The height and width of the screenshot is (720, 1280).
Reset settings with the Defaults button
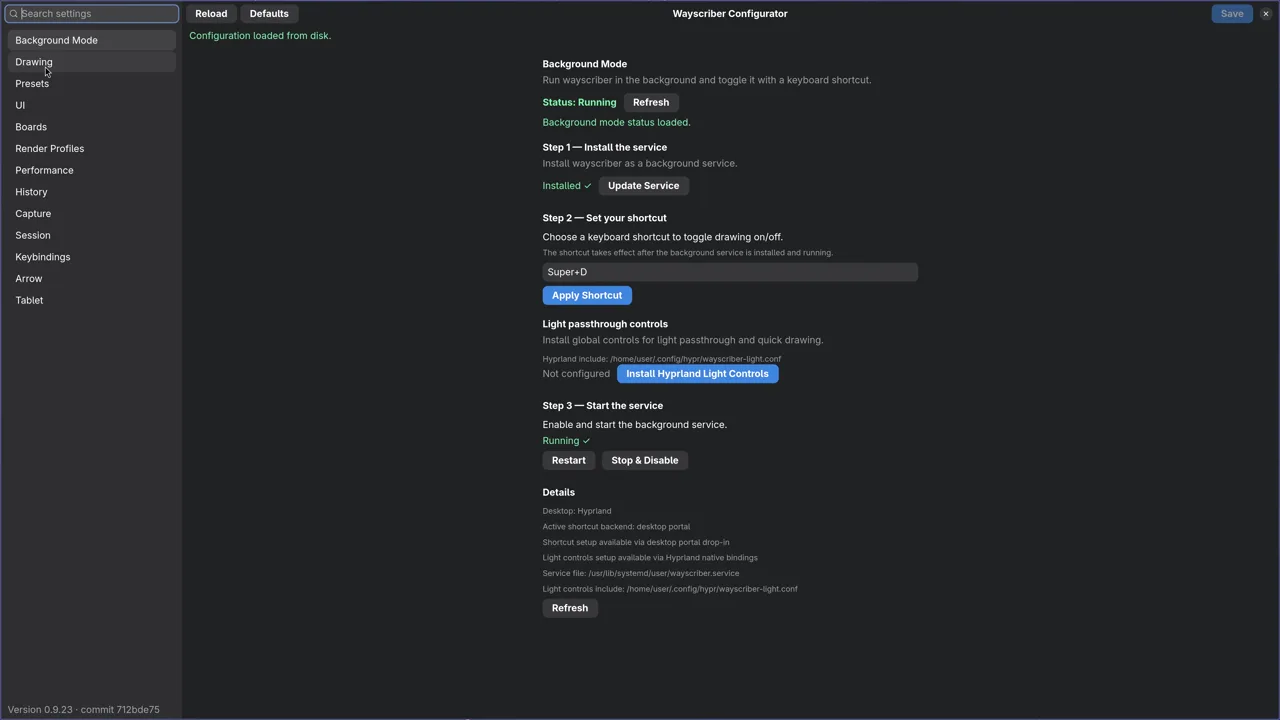pos(269,14)
